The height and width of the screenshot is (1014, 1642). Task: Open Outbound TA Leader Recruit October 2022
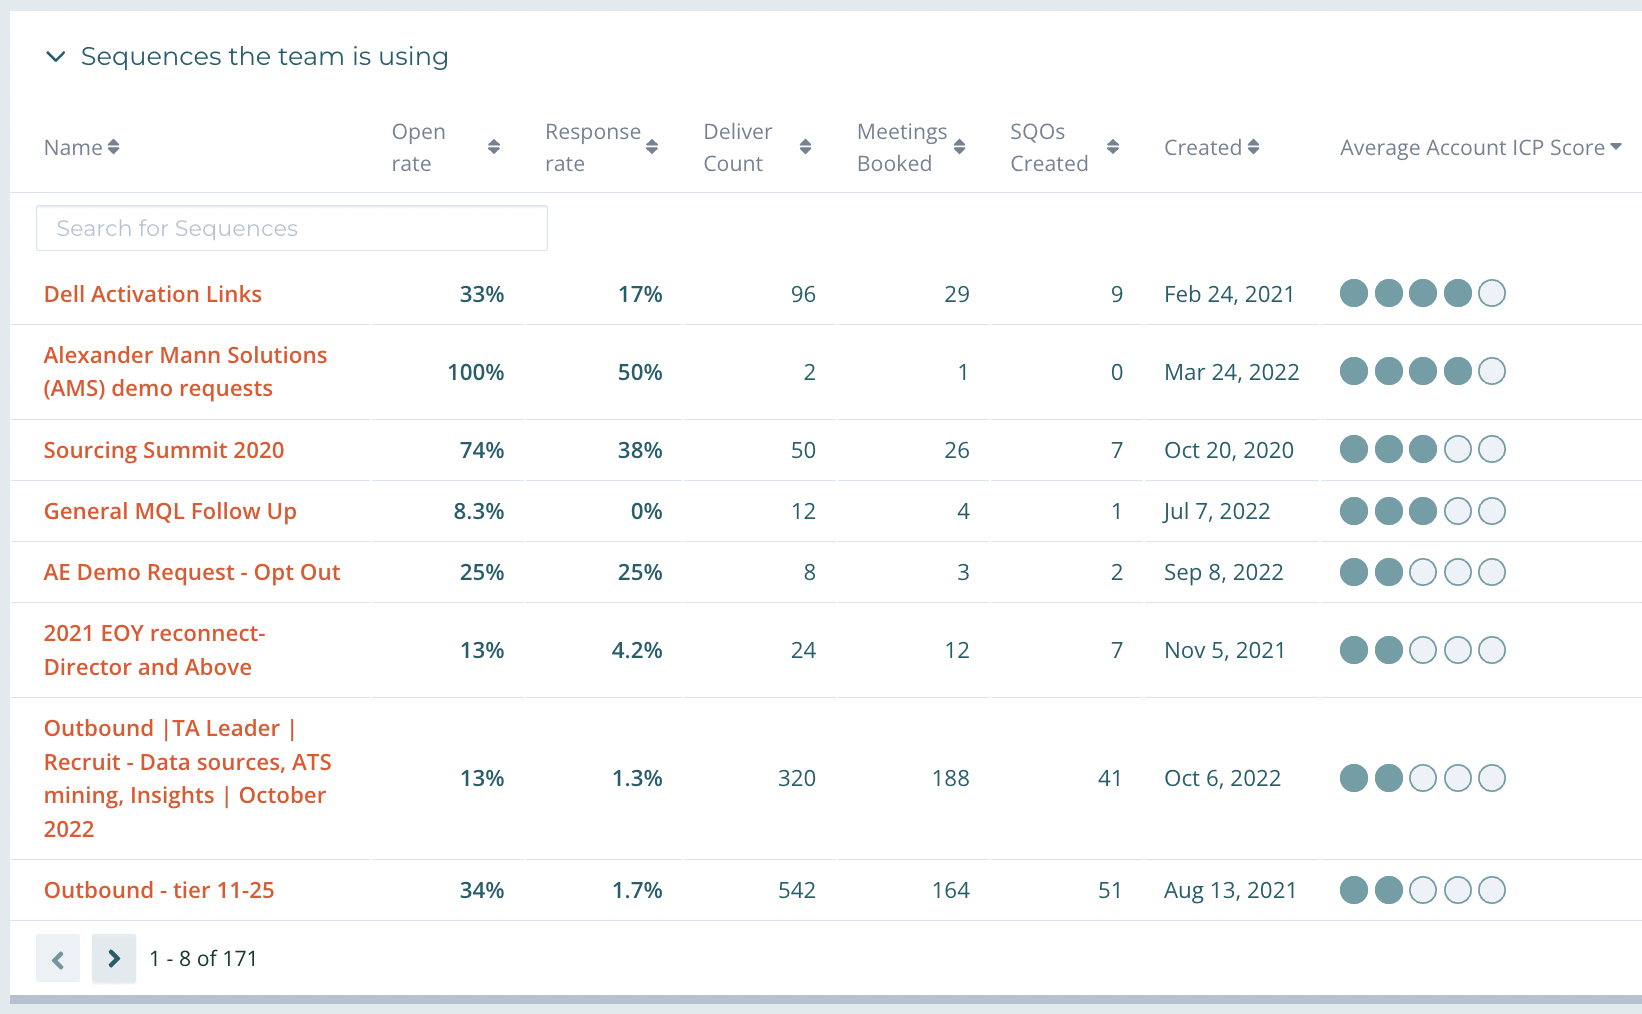(188, 778)
